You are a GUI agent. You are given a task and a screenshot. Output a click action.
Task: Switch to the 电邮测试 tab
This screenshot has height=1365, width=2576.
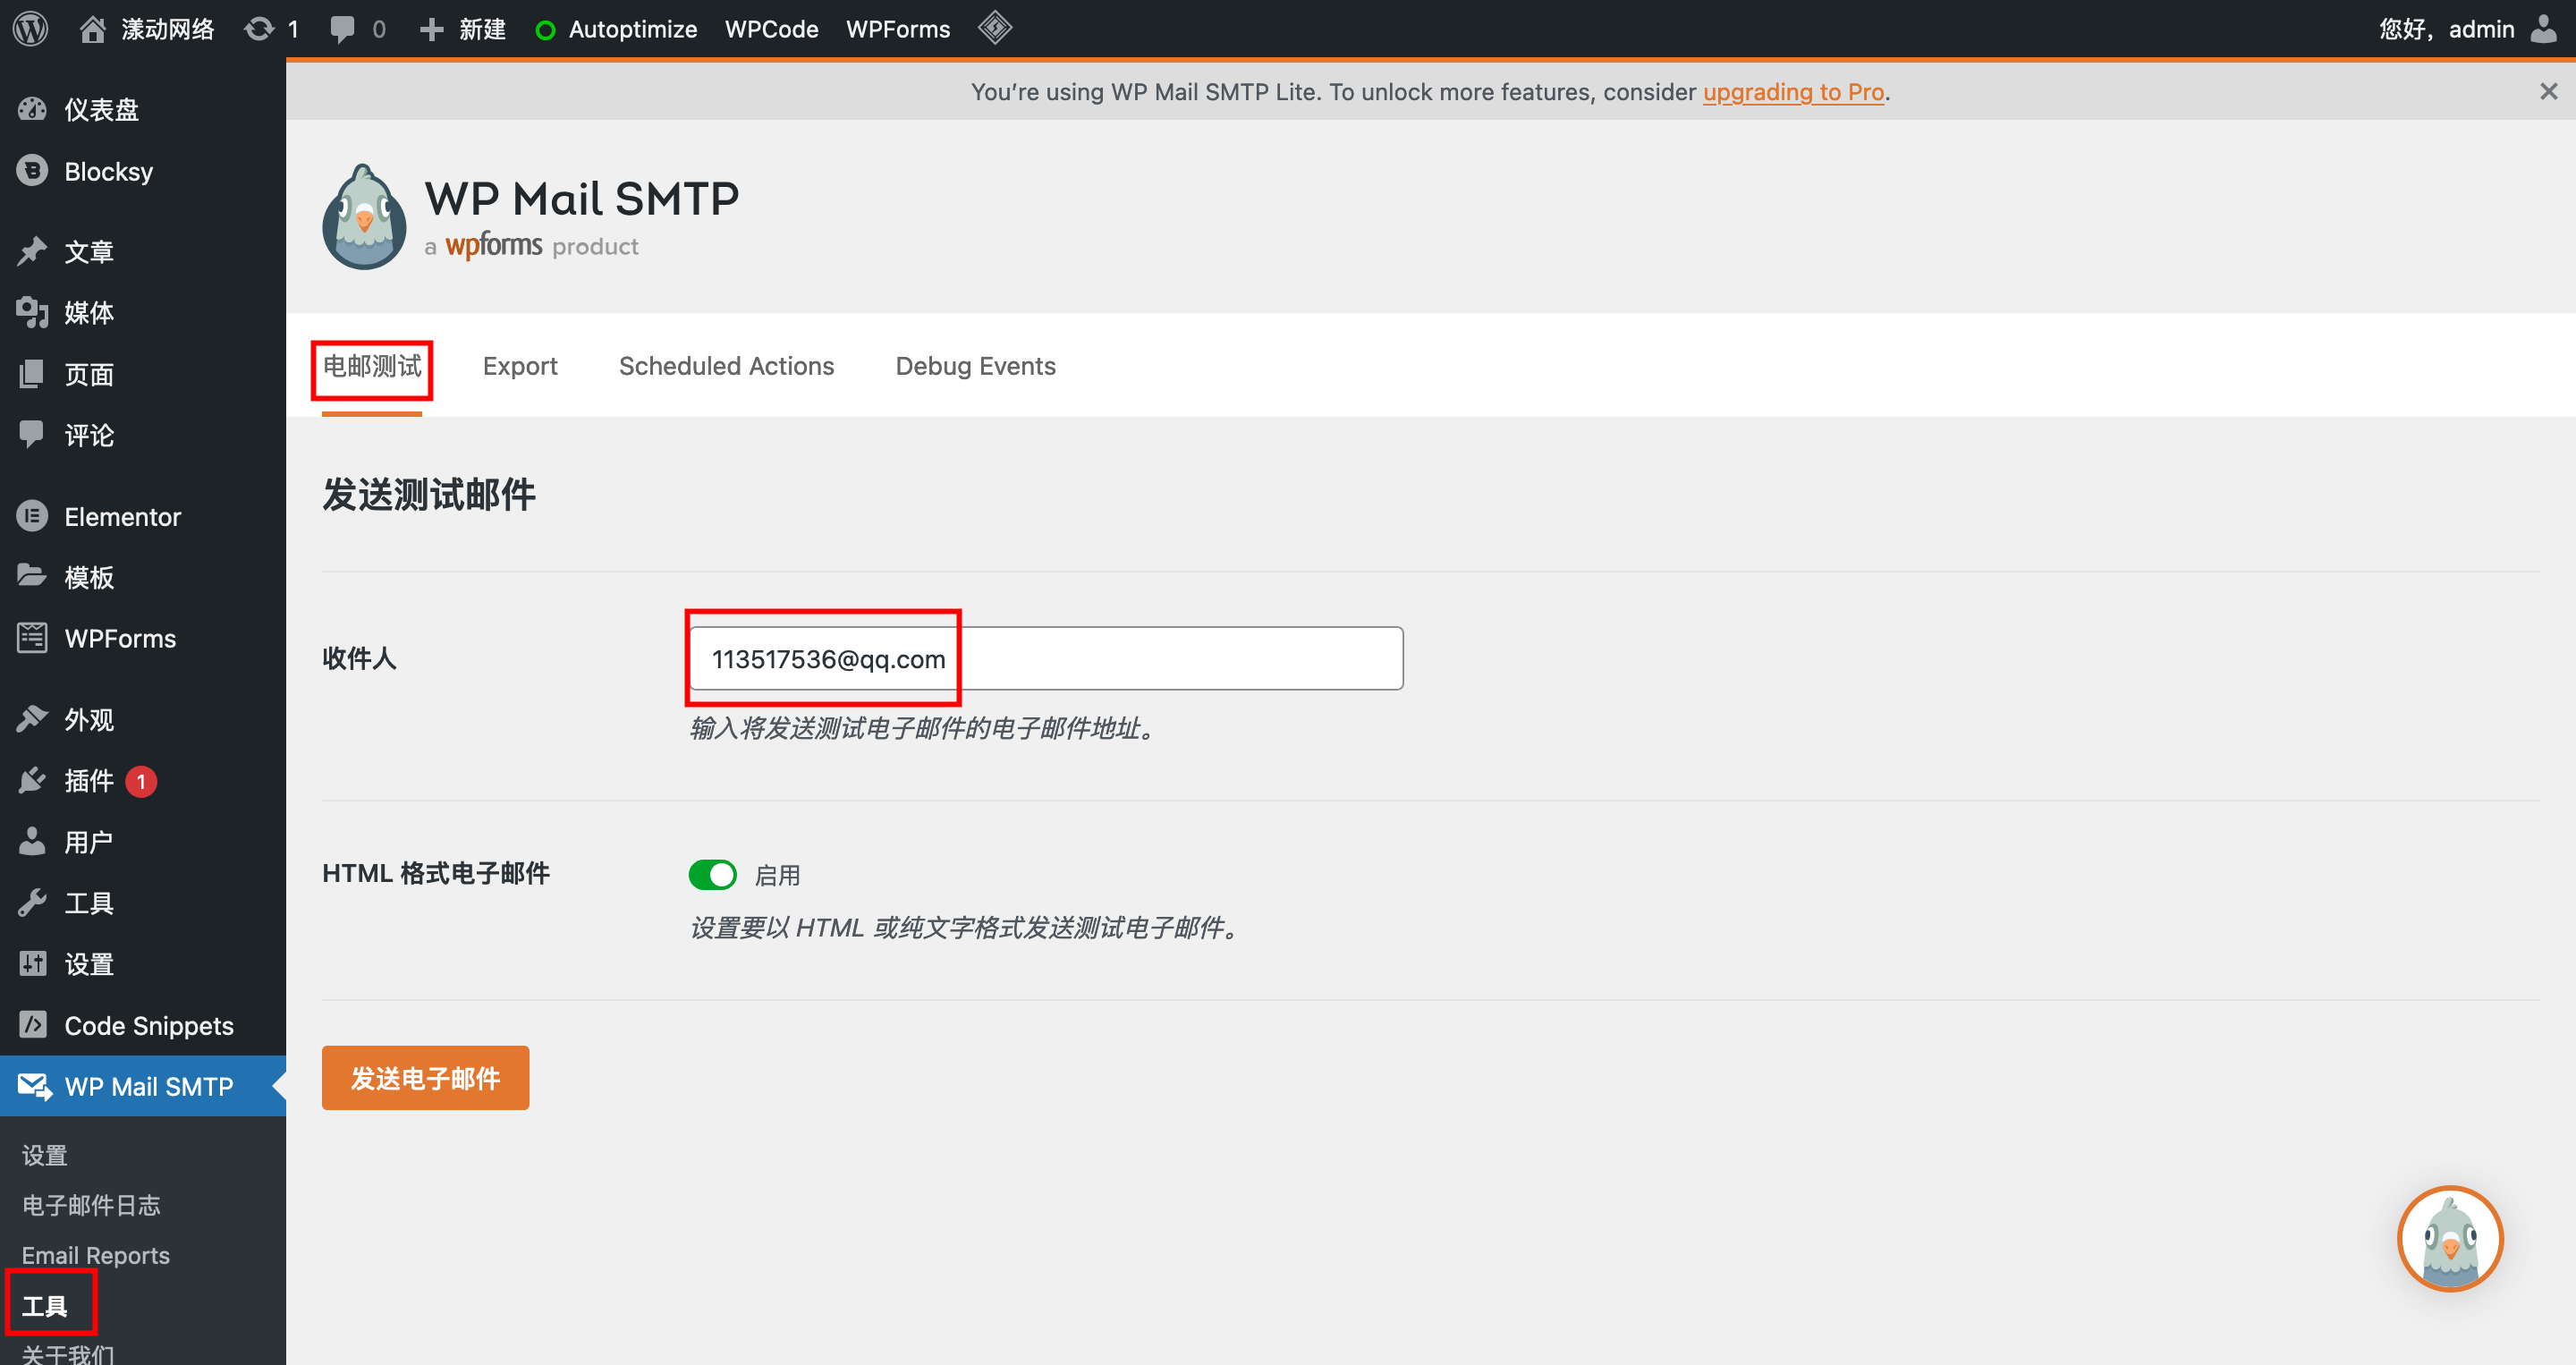[372, 366]
